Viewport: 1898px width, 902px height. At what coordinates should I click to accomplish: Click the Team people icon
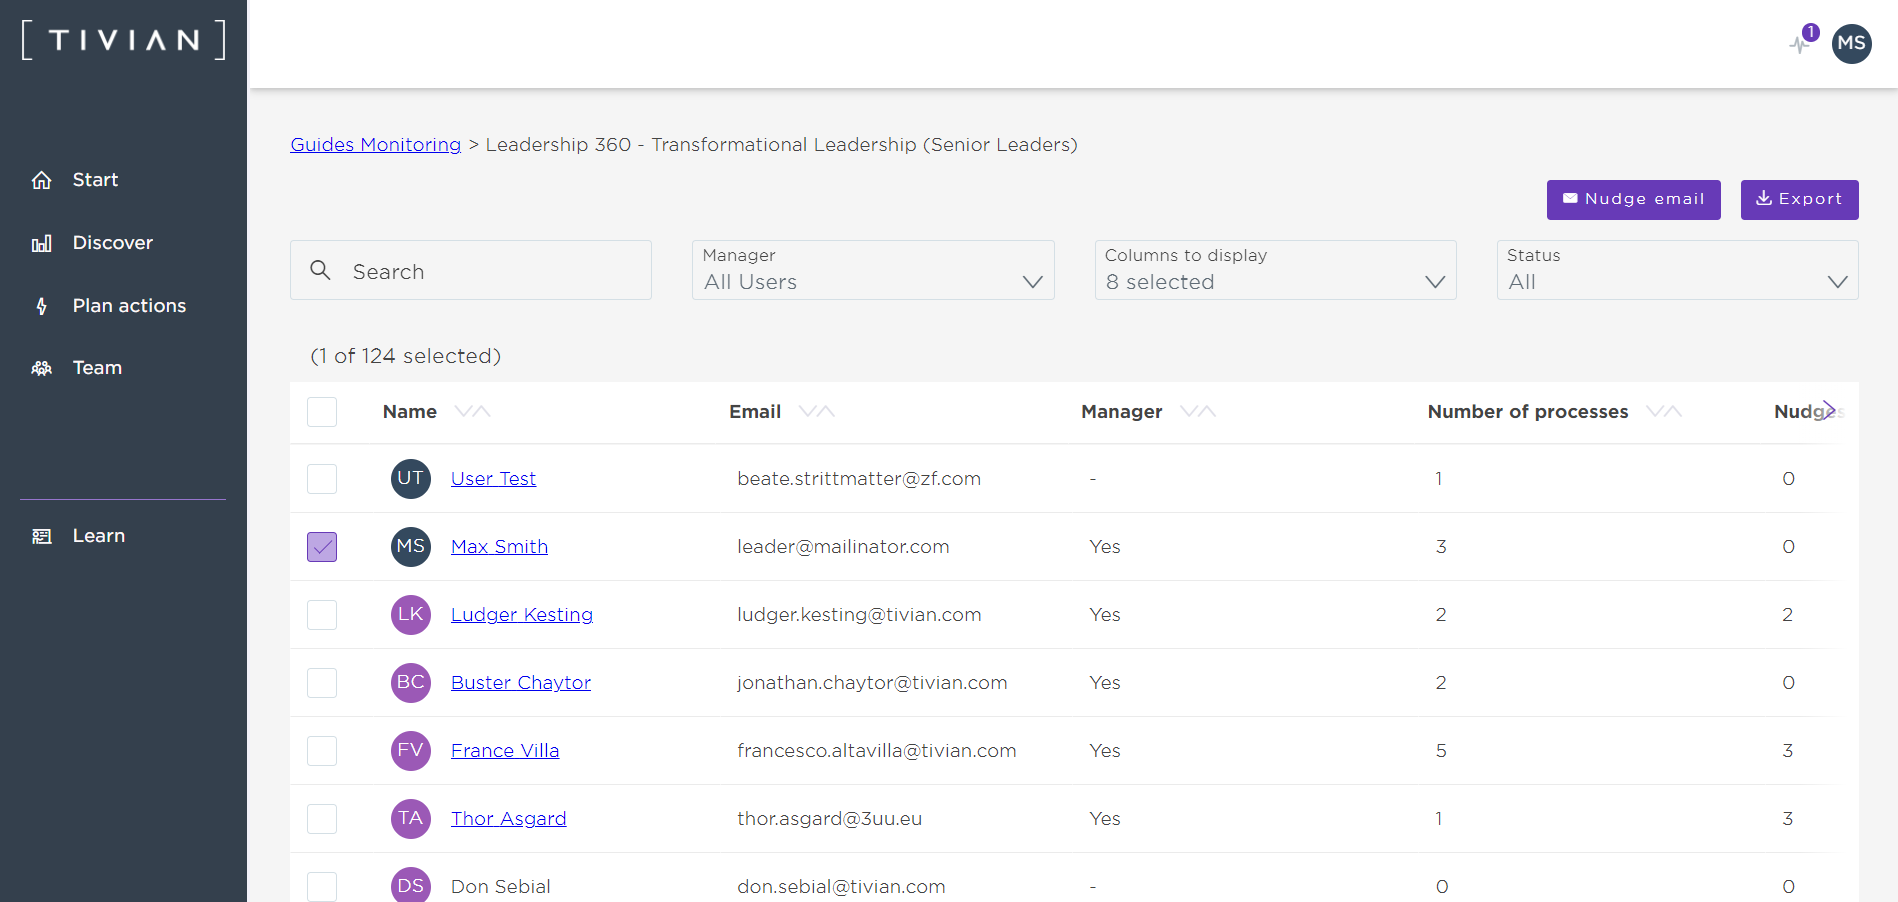(x=42, y=368)
